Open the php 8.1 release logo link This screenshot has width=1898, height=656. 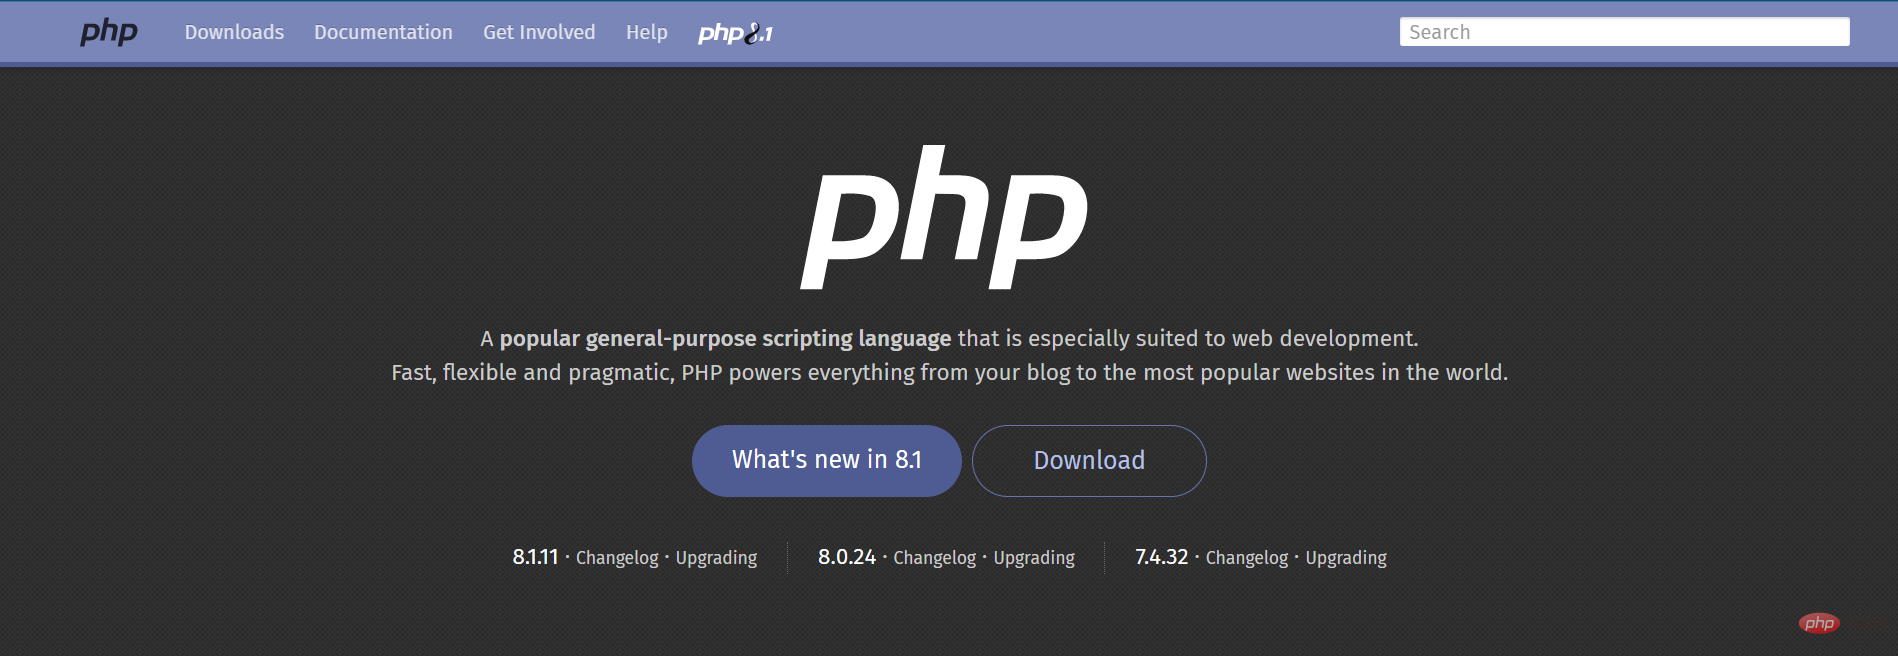[735, 33]
